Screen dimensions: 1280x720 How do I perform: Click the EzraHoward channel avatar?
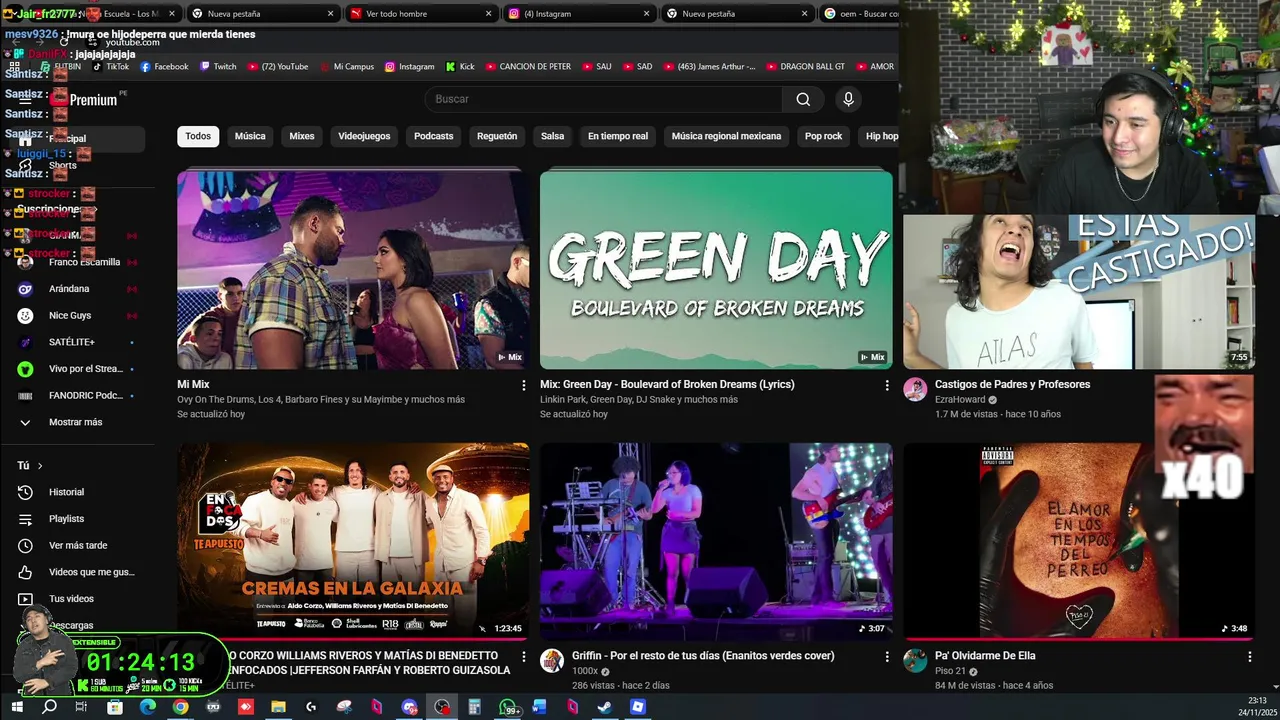point(915,390)
